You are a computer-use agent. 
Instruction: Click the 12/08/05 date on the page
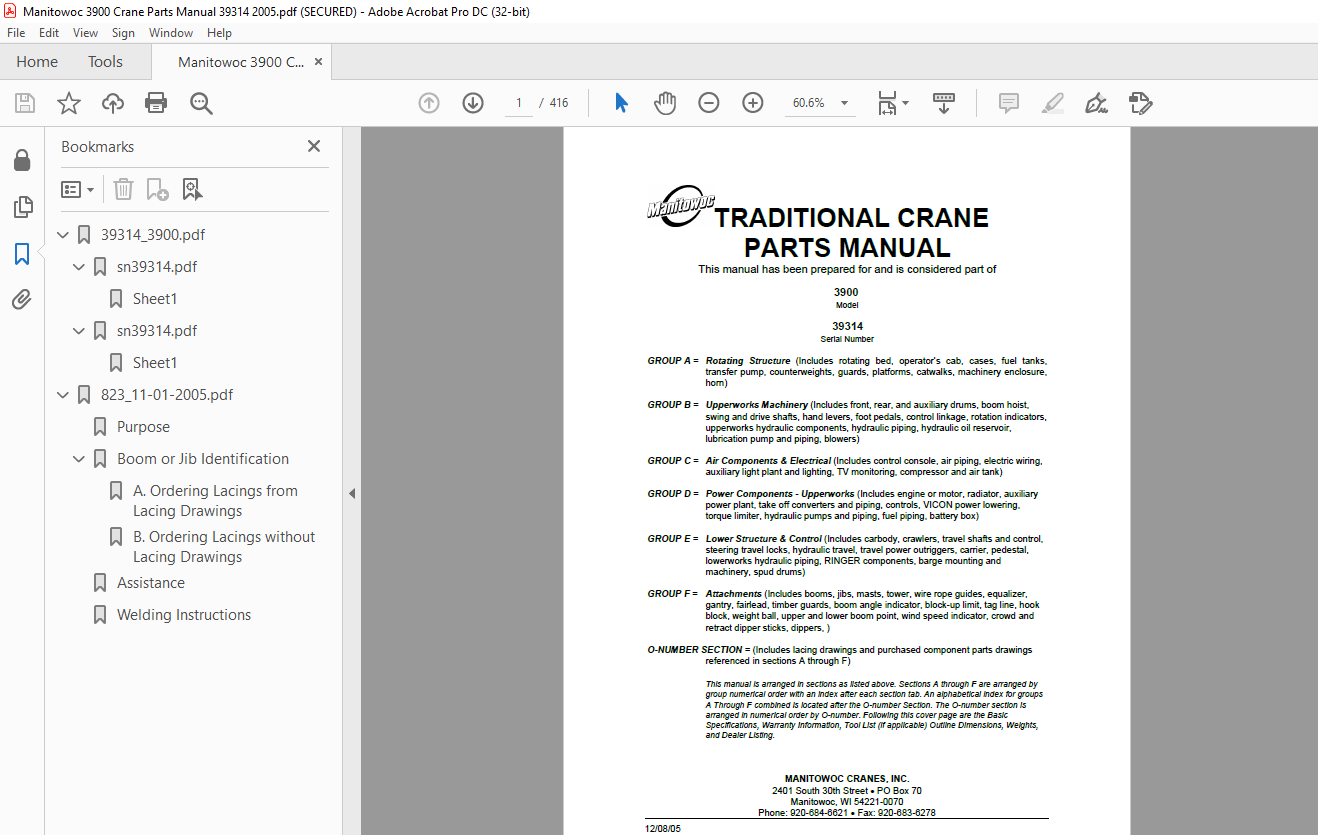click(662, 829)
